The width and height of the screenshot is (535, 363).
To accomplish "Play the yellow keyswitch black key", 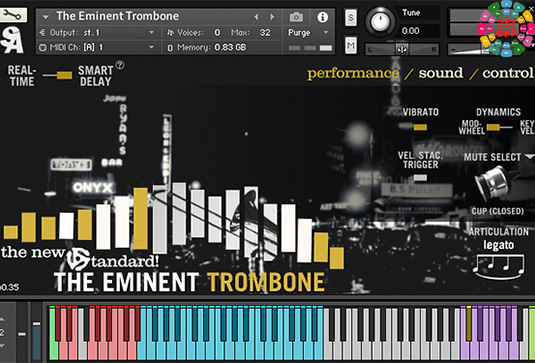I will (469, 324).
